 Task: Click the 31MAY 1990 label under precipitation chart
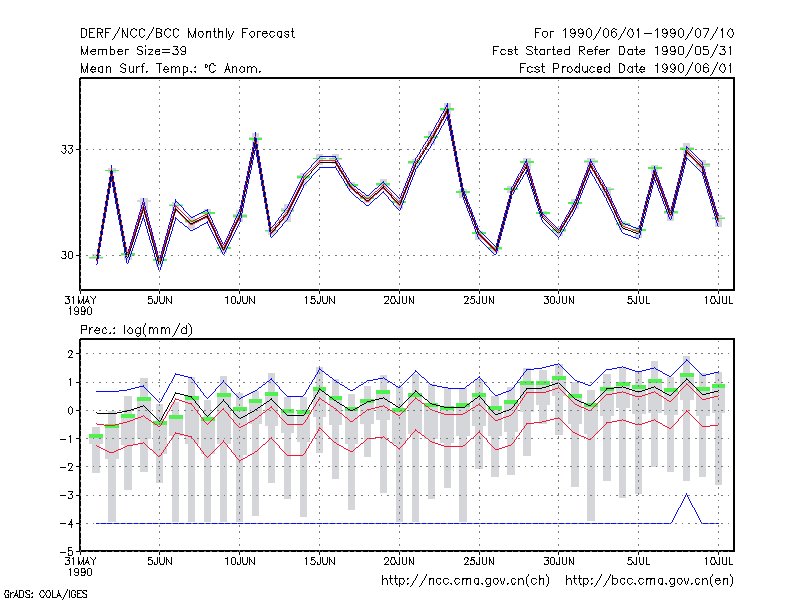81,566
